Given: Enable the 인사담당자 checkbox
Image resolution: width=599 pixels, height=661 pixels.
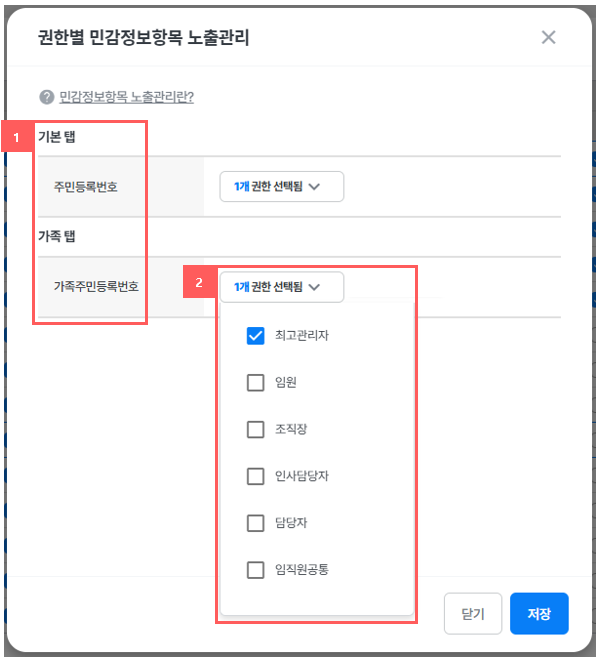Looking at the screenshot, I should [x=255, y=476].
